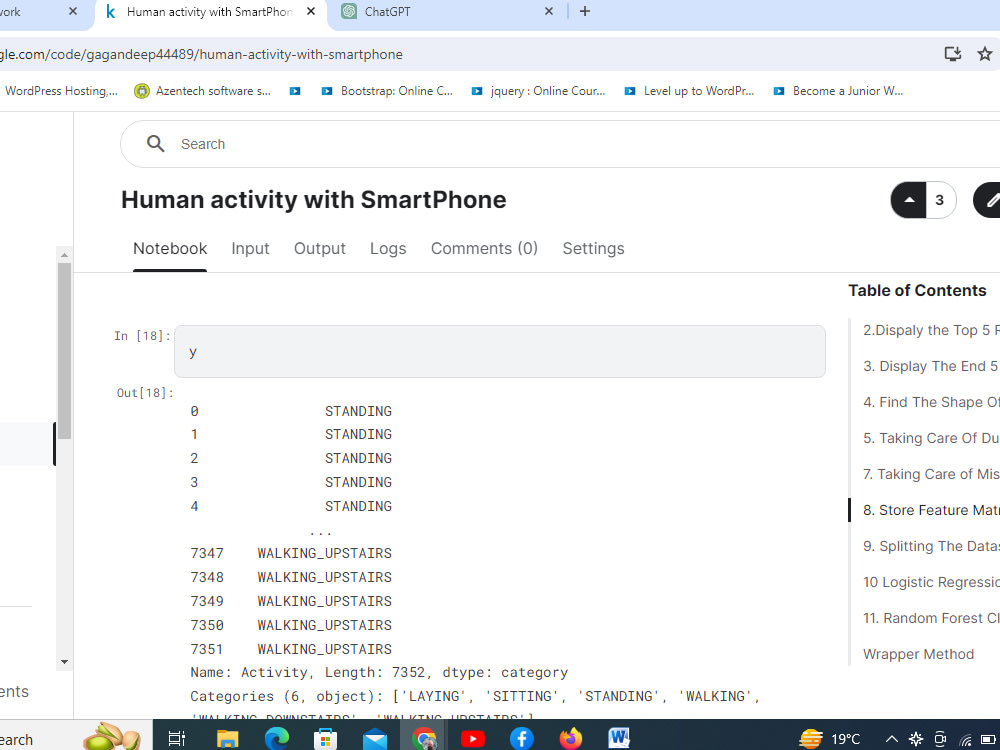Close the ChatGPT browser tab
Screen dimensions: 1000x750
(x=548, y=11)
